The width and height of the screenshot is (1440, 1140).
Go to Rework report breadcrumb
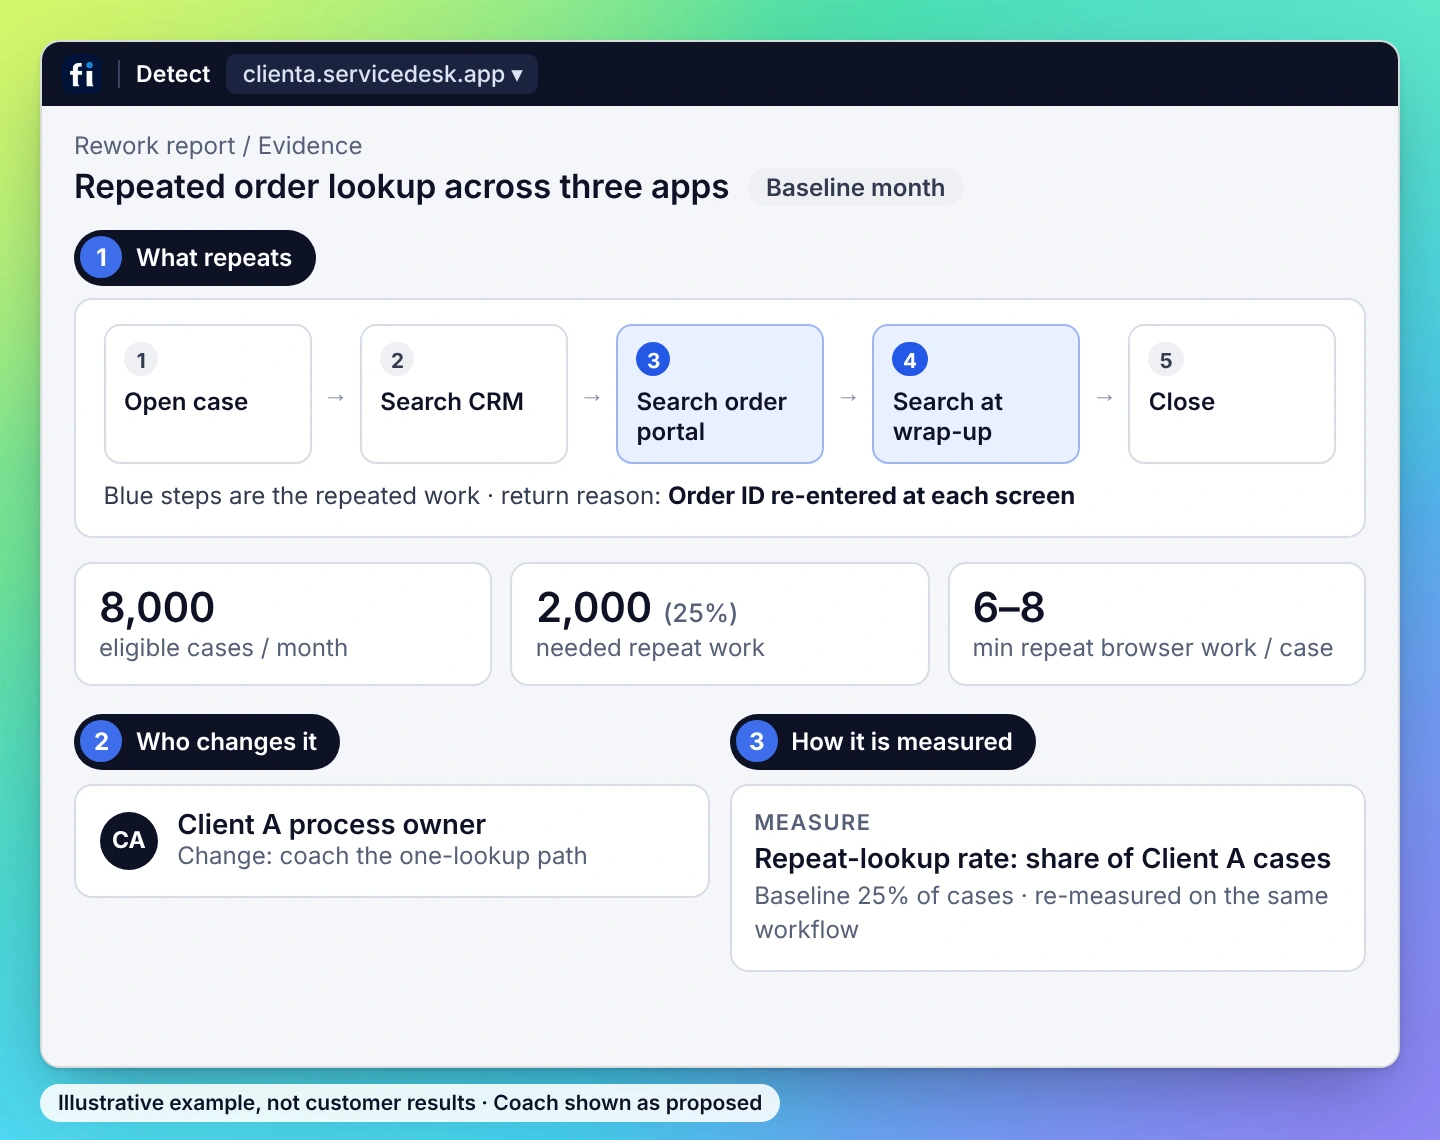click(x=155, y=146)
